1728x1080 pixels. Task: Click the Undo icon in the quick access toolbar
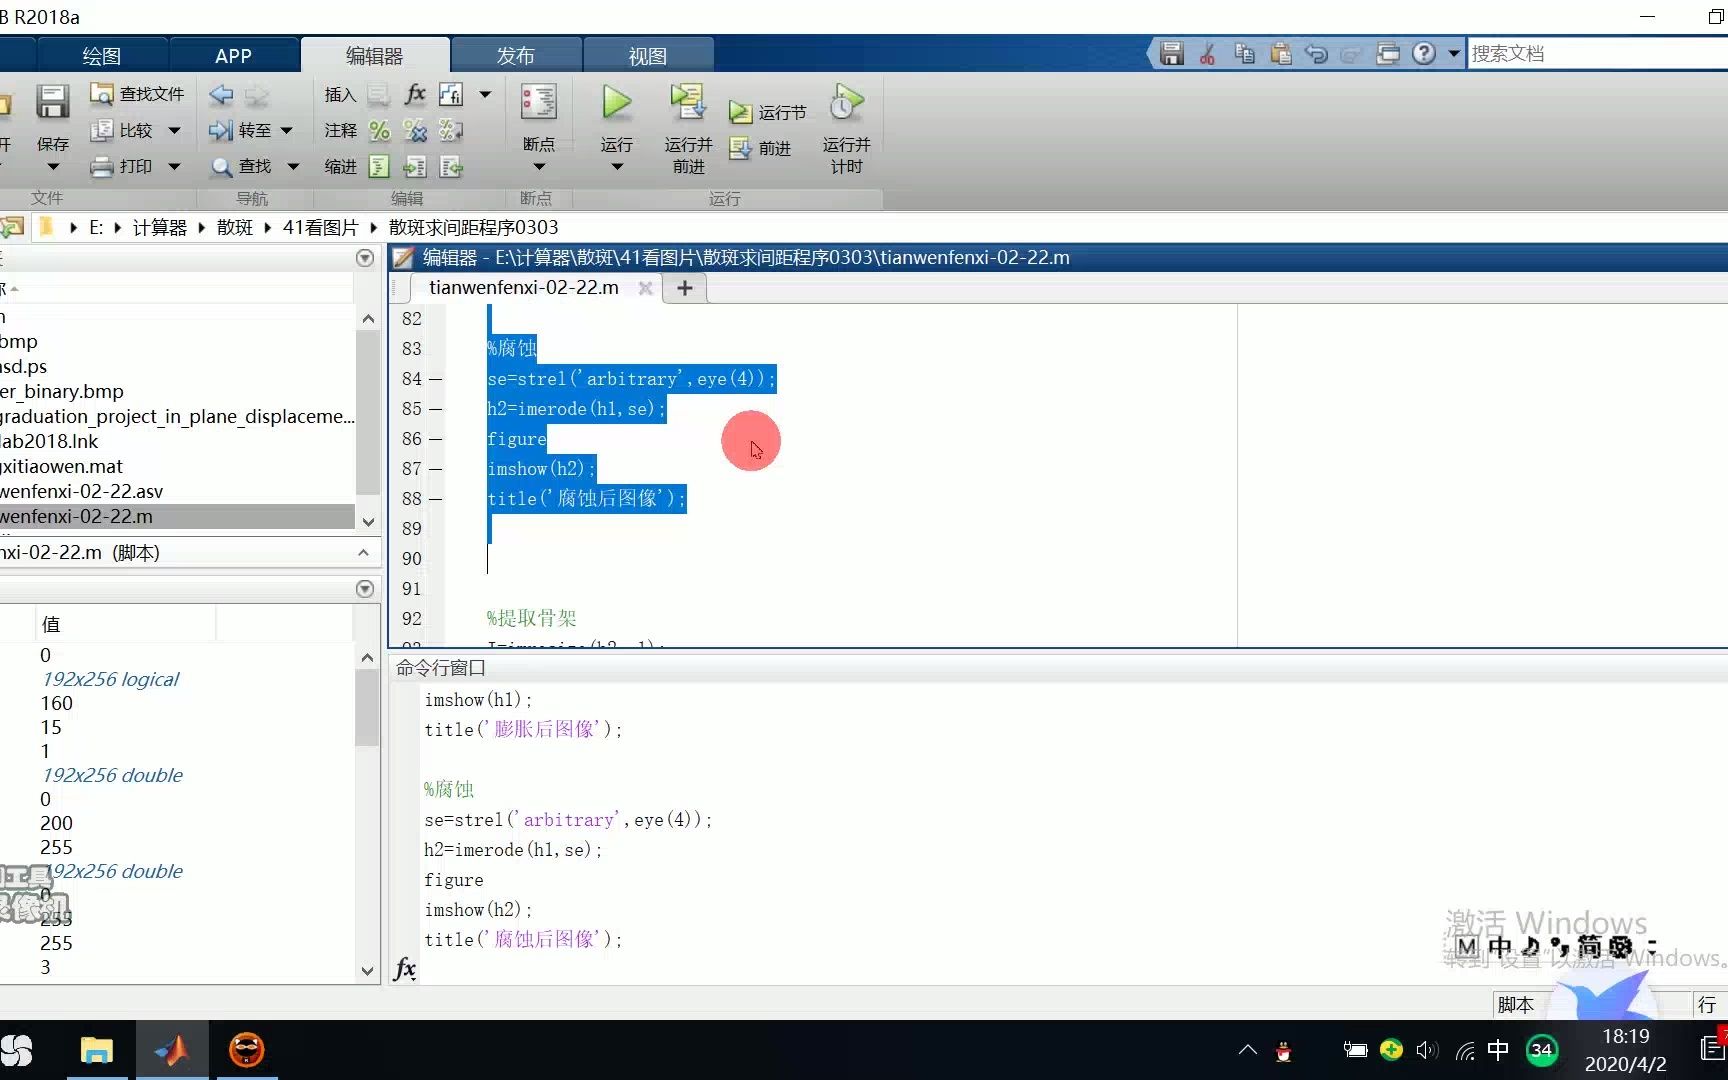[x=1316, y=54]
